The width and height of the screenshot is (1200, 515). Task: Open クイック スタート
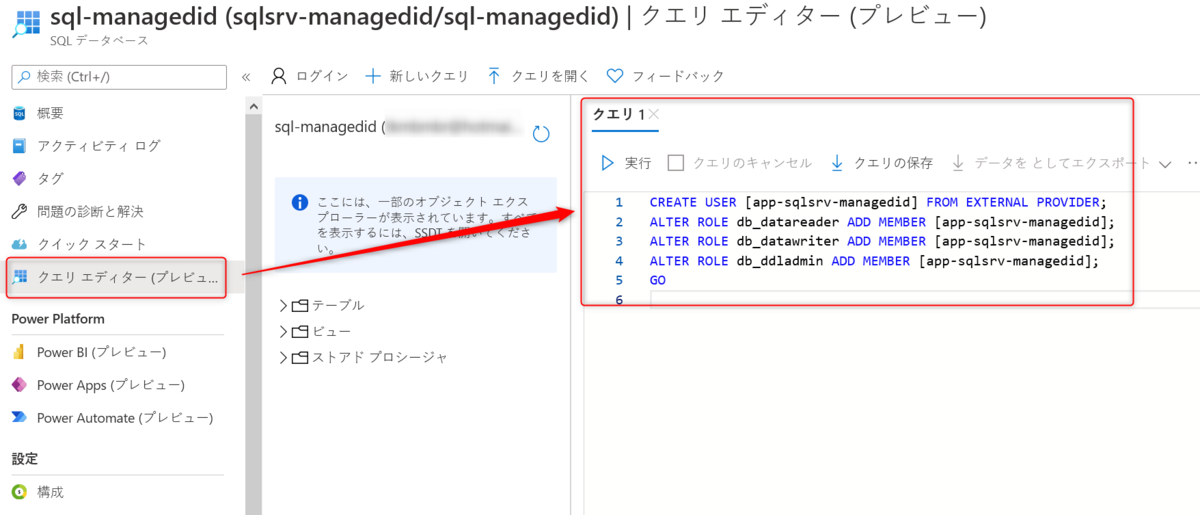pyautogui.click(x=91, y=245)
